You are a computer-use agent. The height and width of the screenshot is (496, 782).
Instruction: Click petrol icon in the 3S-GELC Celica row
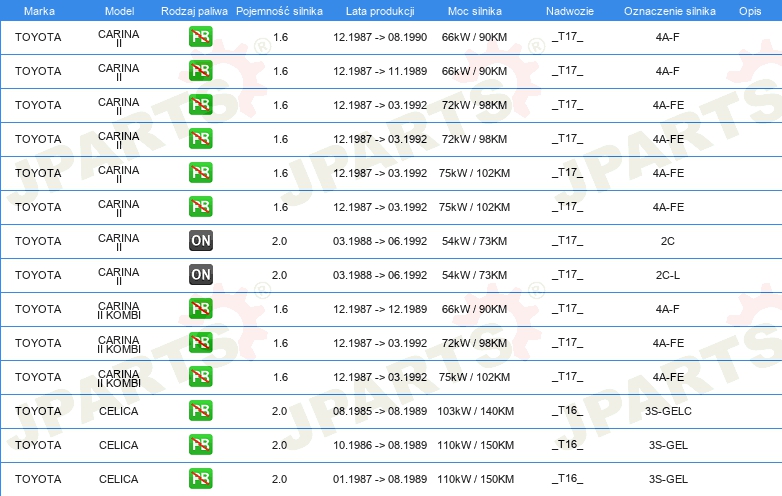click(200, 410)
